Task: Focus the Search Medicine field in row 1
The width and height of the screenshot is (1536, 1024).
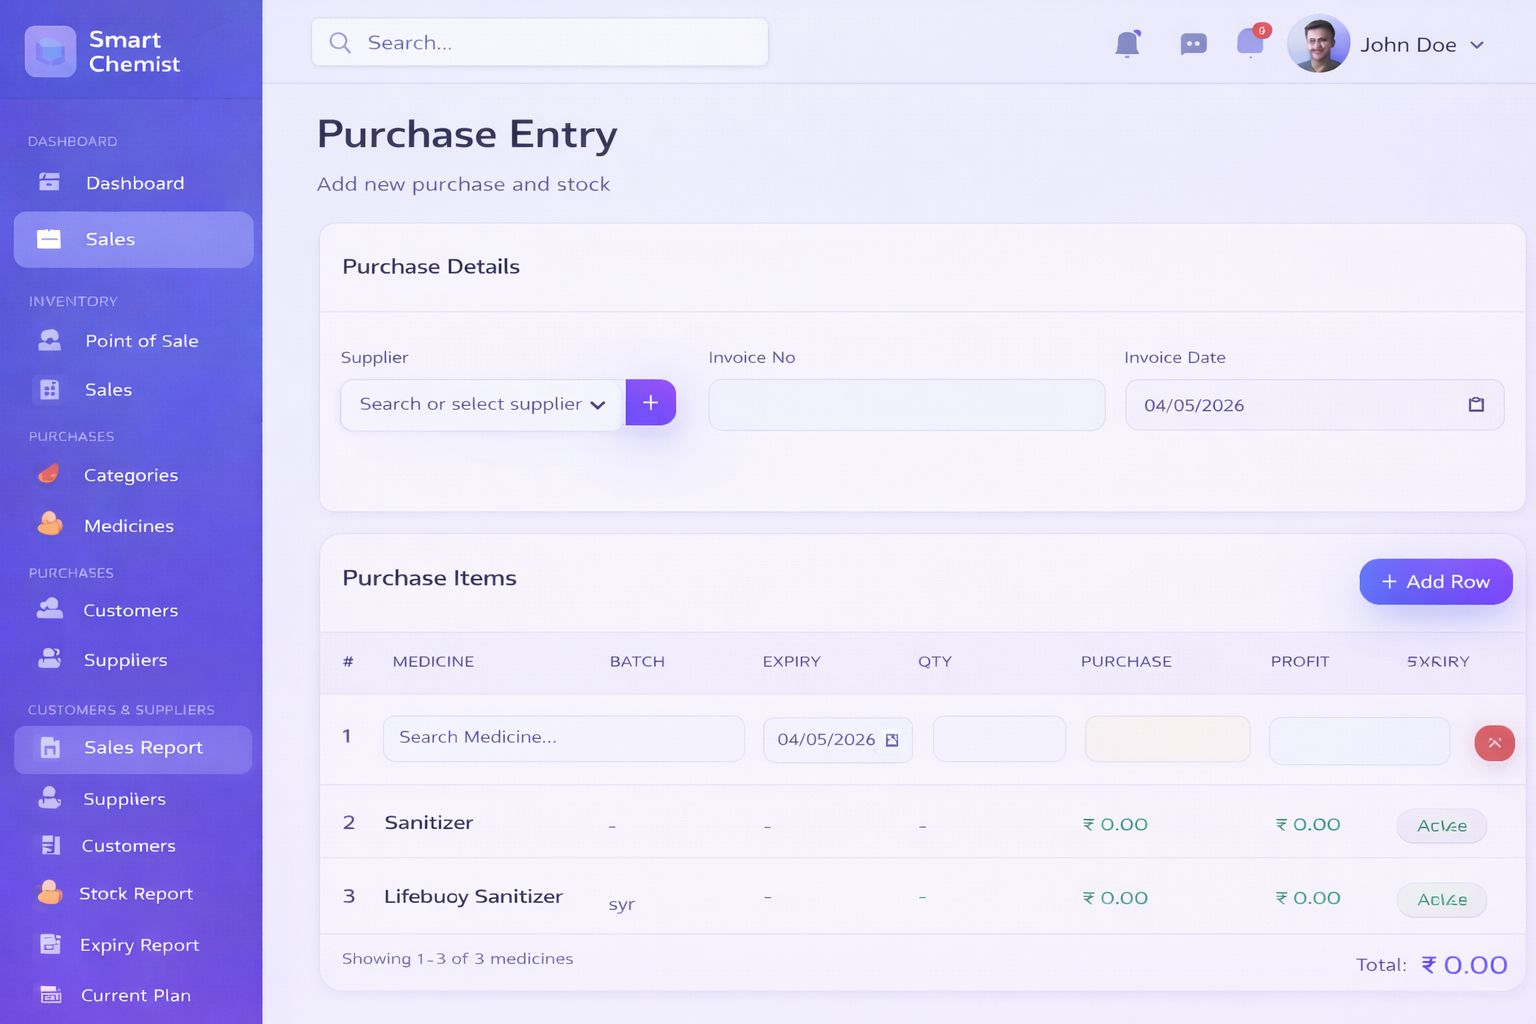Action: click(x=563, y=738)
